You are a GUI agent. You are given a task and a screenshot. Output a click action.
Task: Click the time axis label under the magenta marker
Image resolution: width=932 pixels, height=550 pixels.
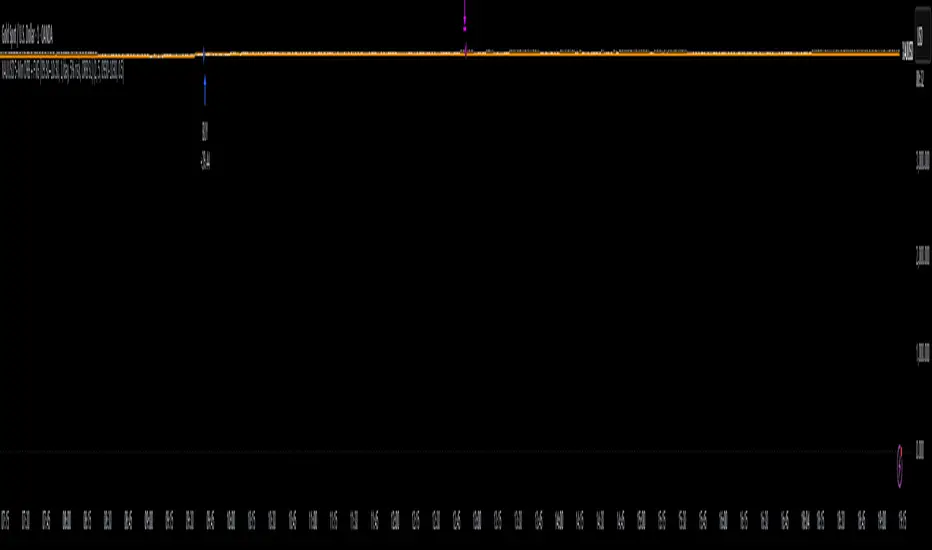coord(456,519)
